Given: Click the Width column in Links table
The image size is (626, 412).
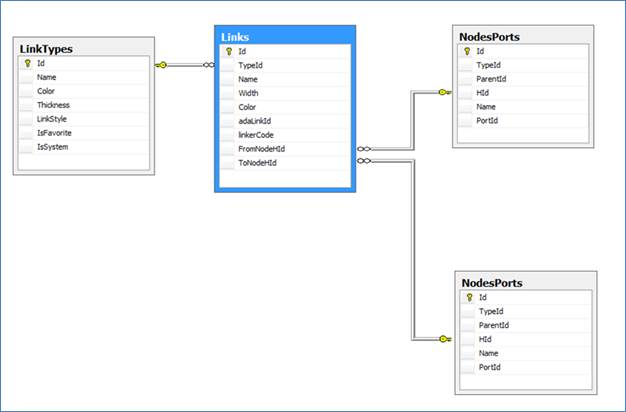Looking at the screenshot, I should 249,92.
